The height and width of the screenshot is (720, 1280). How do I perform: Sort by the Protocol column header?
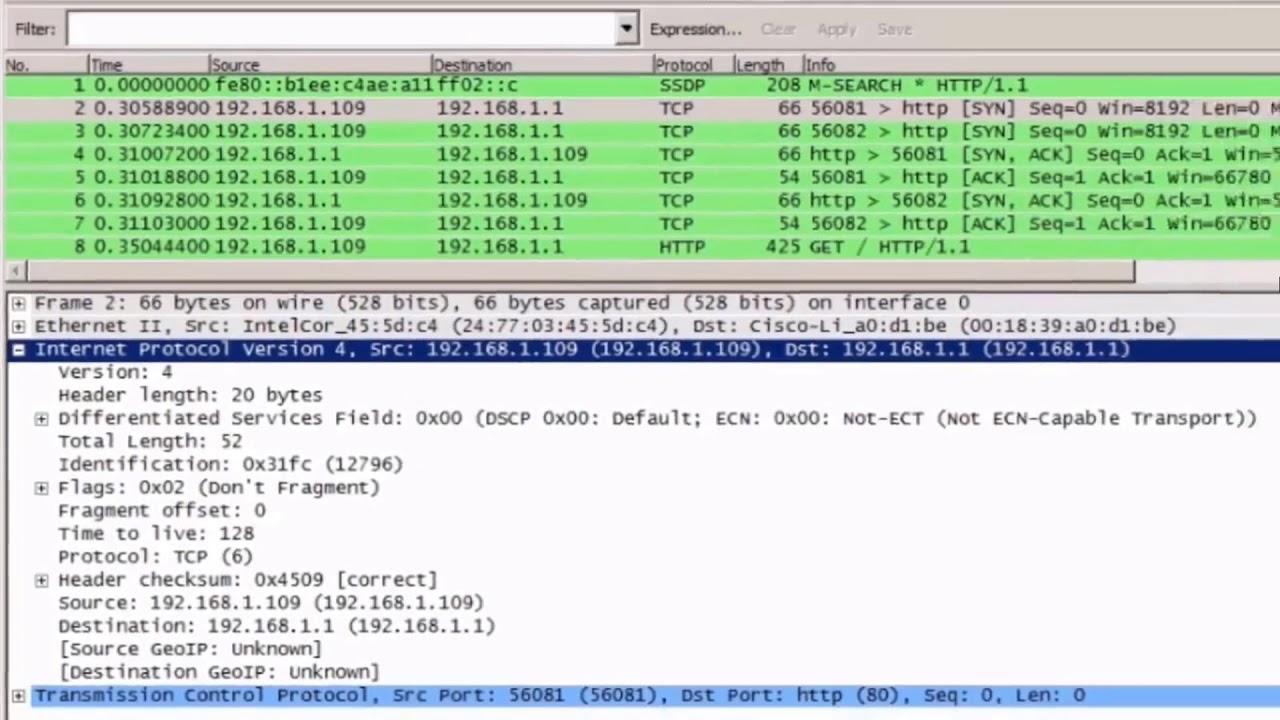pos(693,65)
